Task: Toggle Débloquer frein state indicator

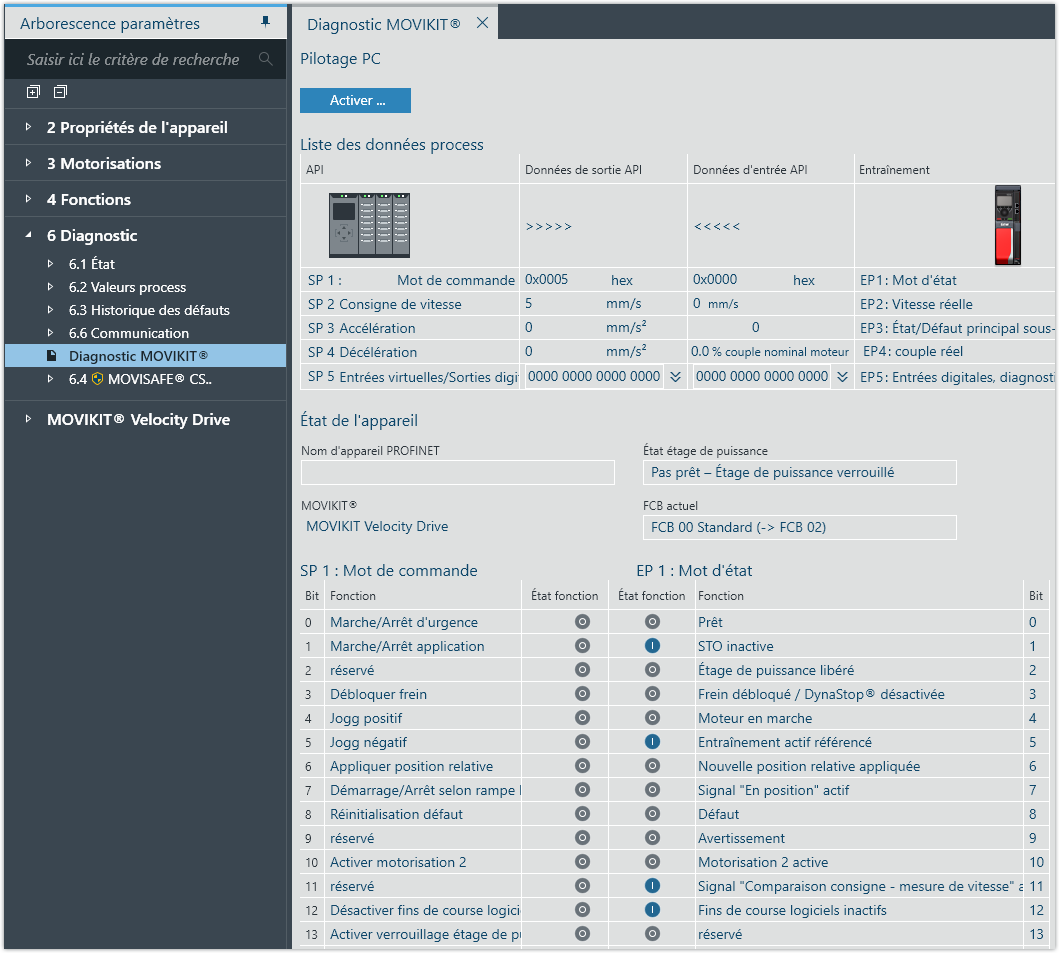Action: pos(583,694)
